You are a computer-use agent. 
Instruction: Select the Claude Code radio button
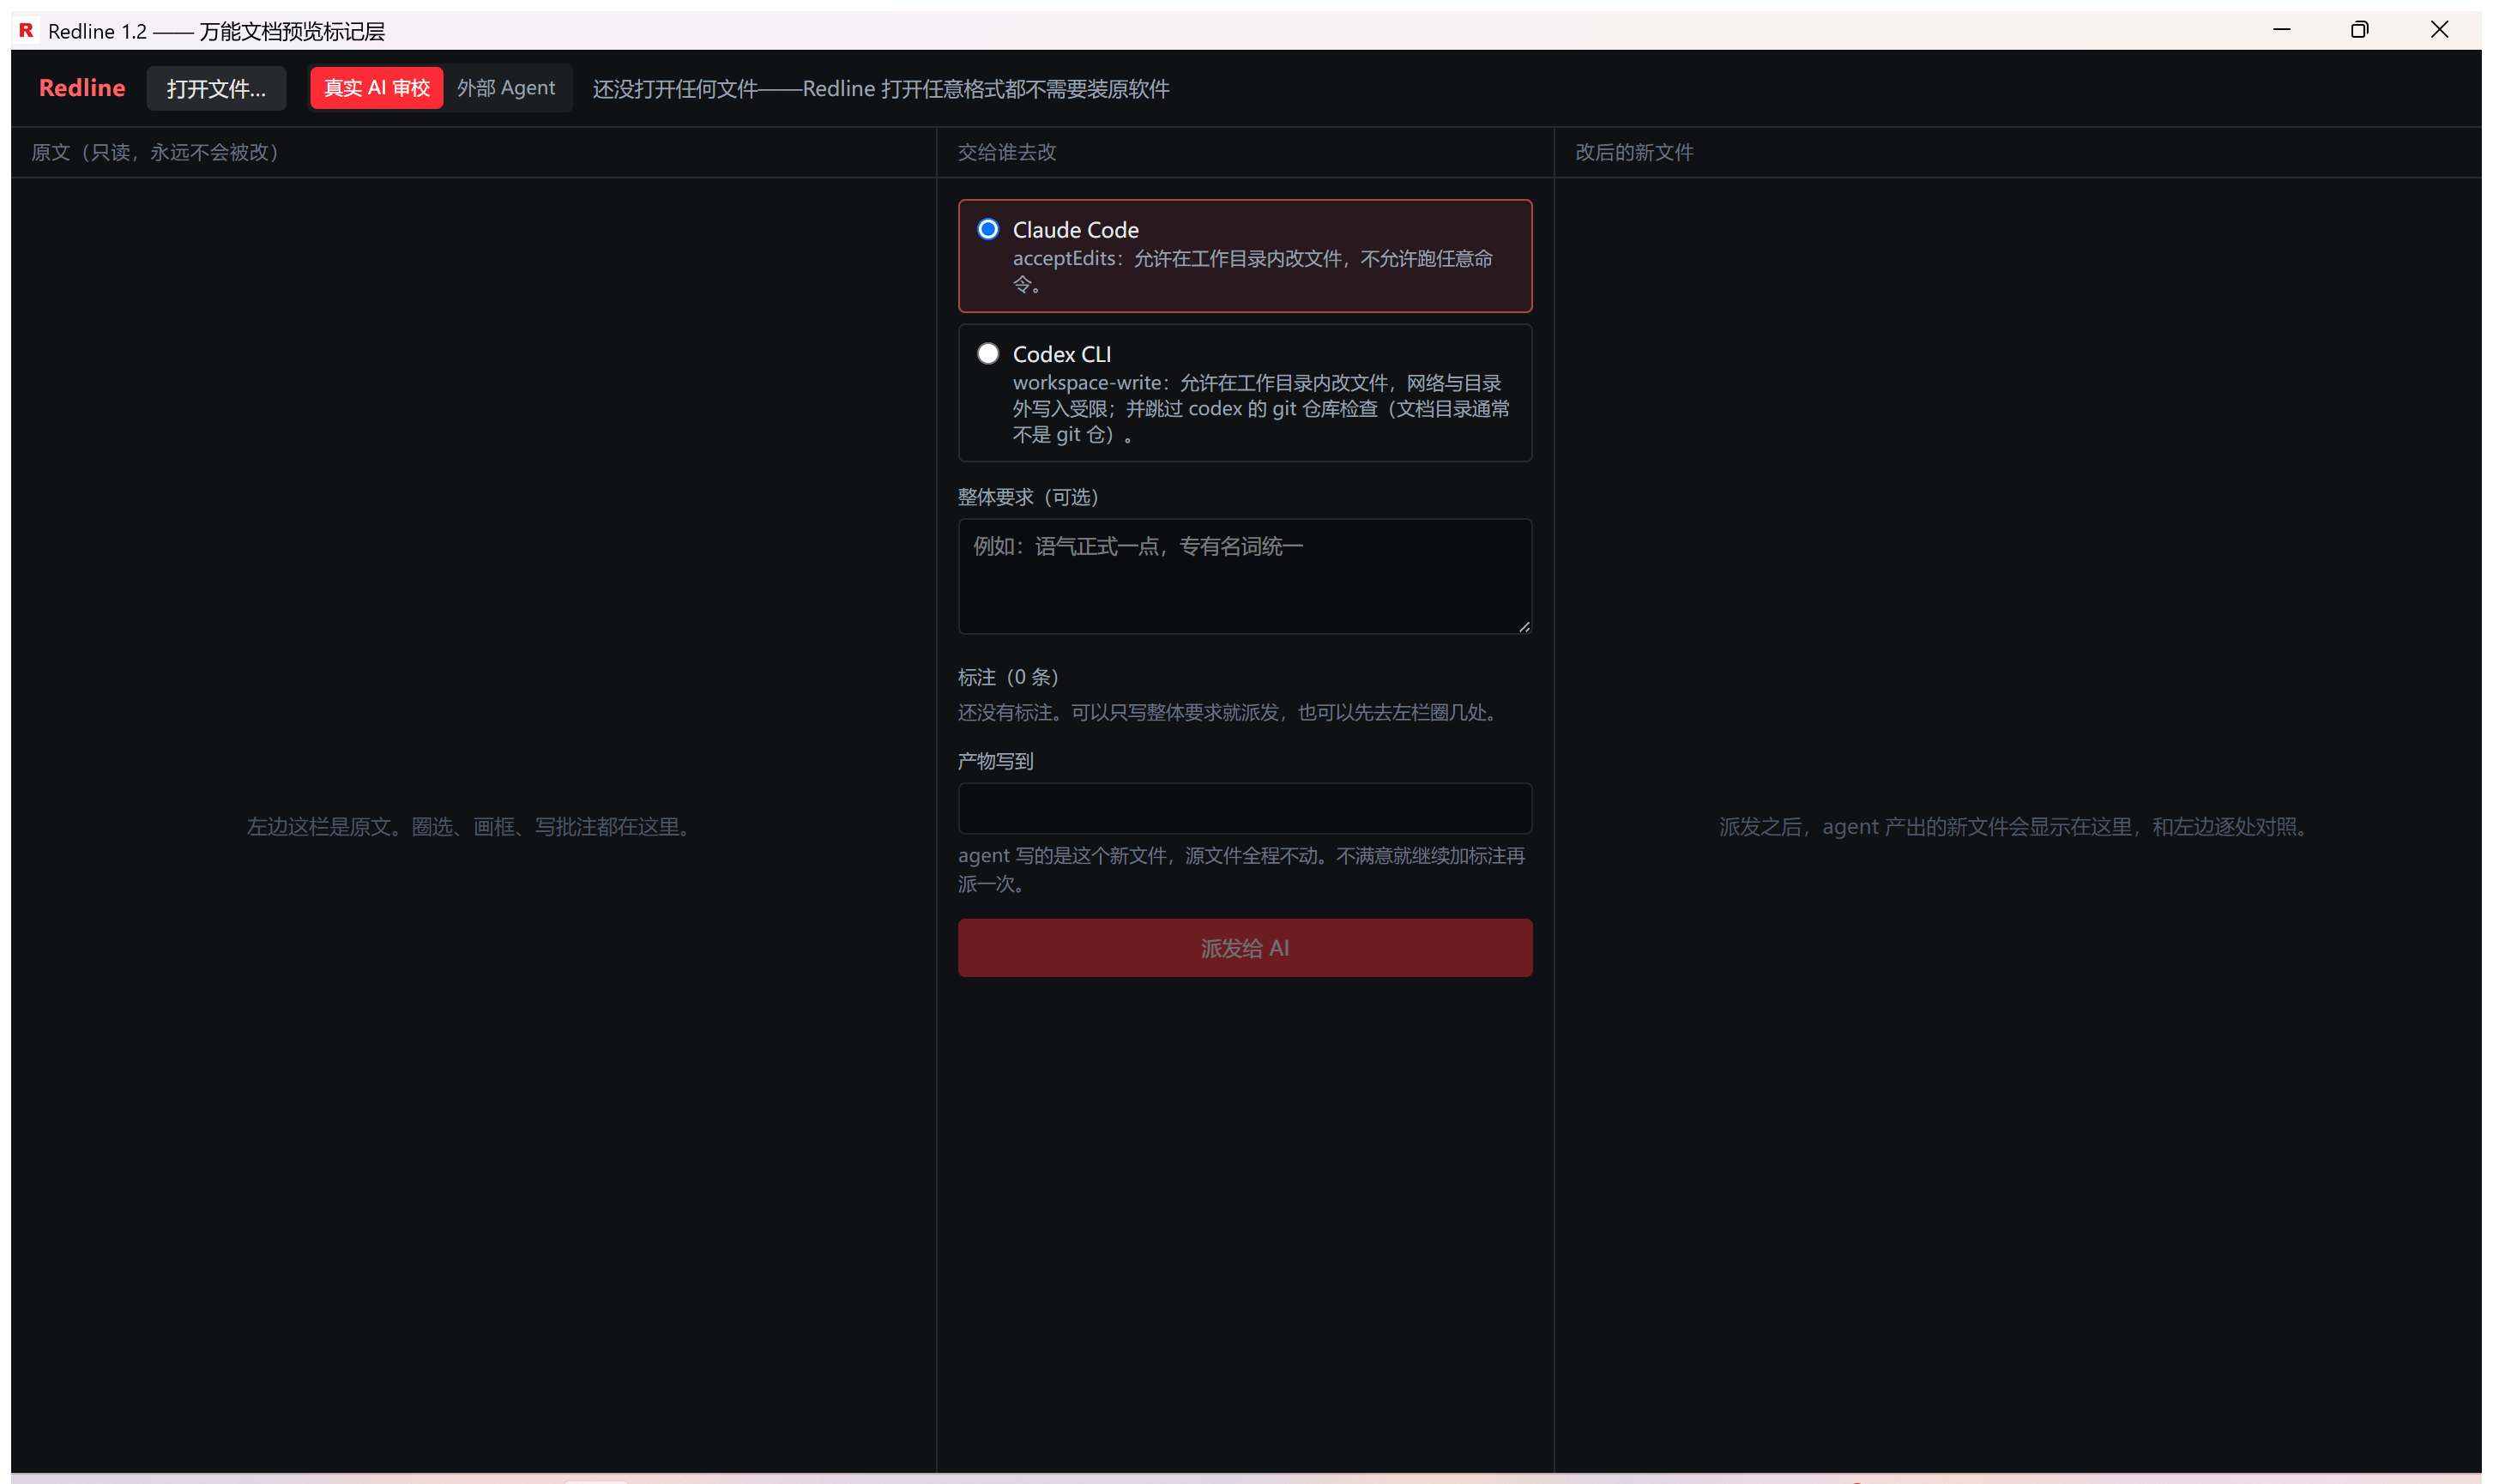click(988, 229)
